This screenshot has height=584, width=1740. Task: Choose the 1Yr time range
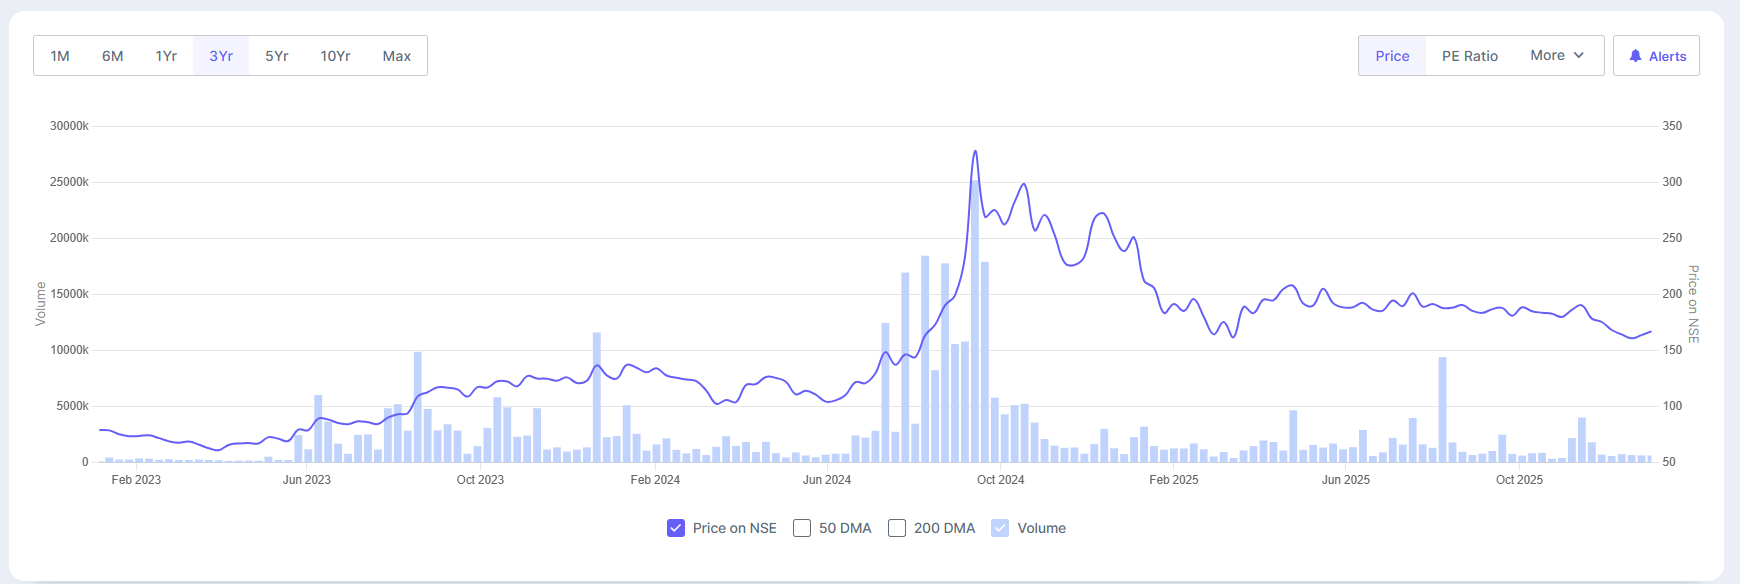point(166,56)
